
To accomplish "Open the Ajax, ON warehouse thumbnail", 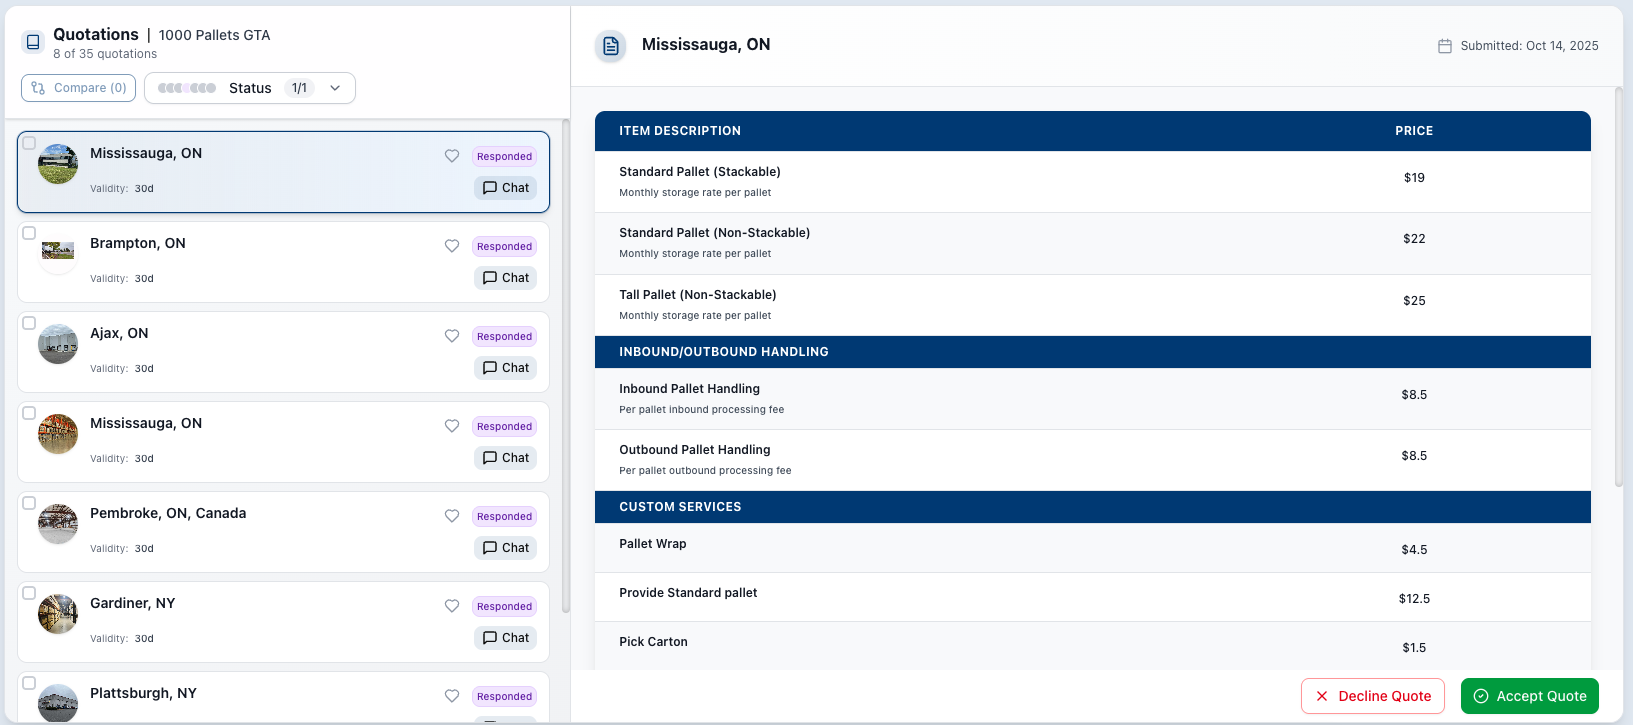I will point(58,344).
